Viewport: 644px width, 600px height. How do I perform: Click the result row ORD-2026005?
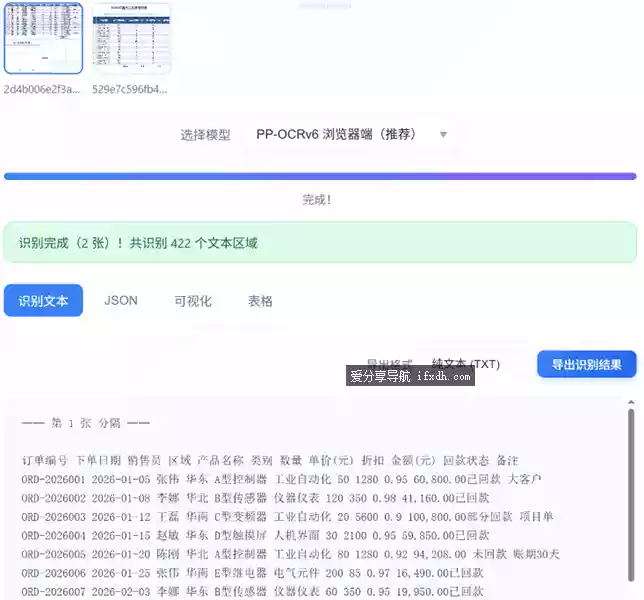pyautogui.click(x=290, y=554)
